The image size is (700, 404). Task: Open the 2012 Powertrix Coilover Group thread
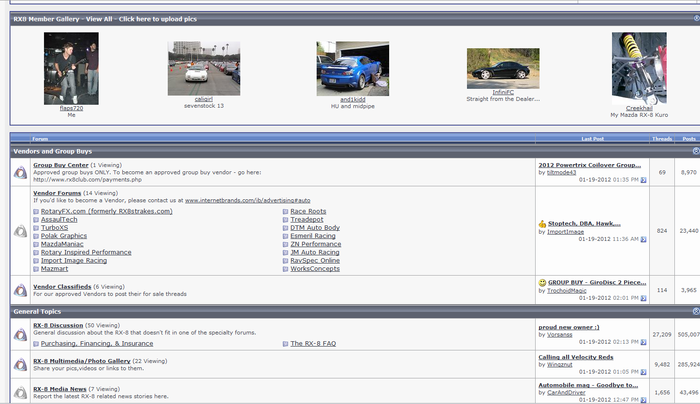click(x=590, y=165)
